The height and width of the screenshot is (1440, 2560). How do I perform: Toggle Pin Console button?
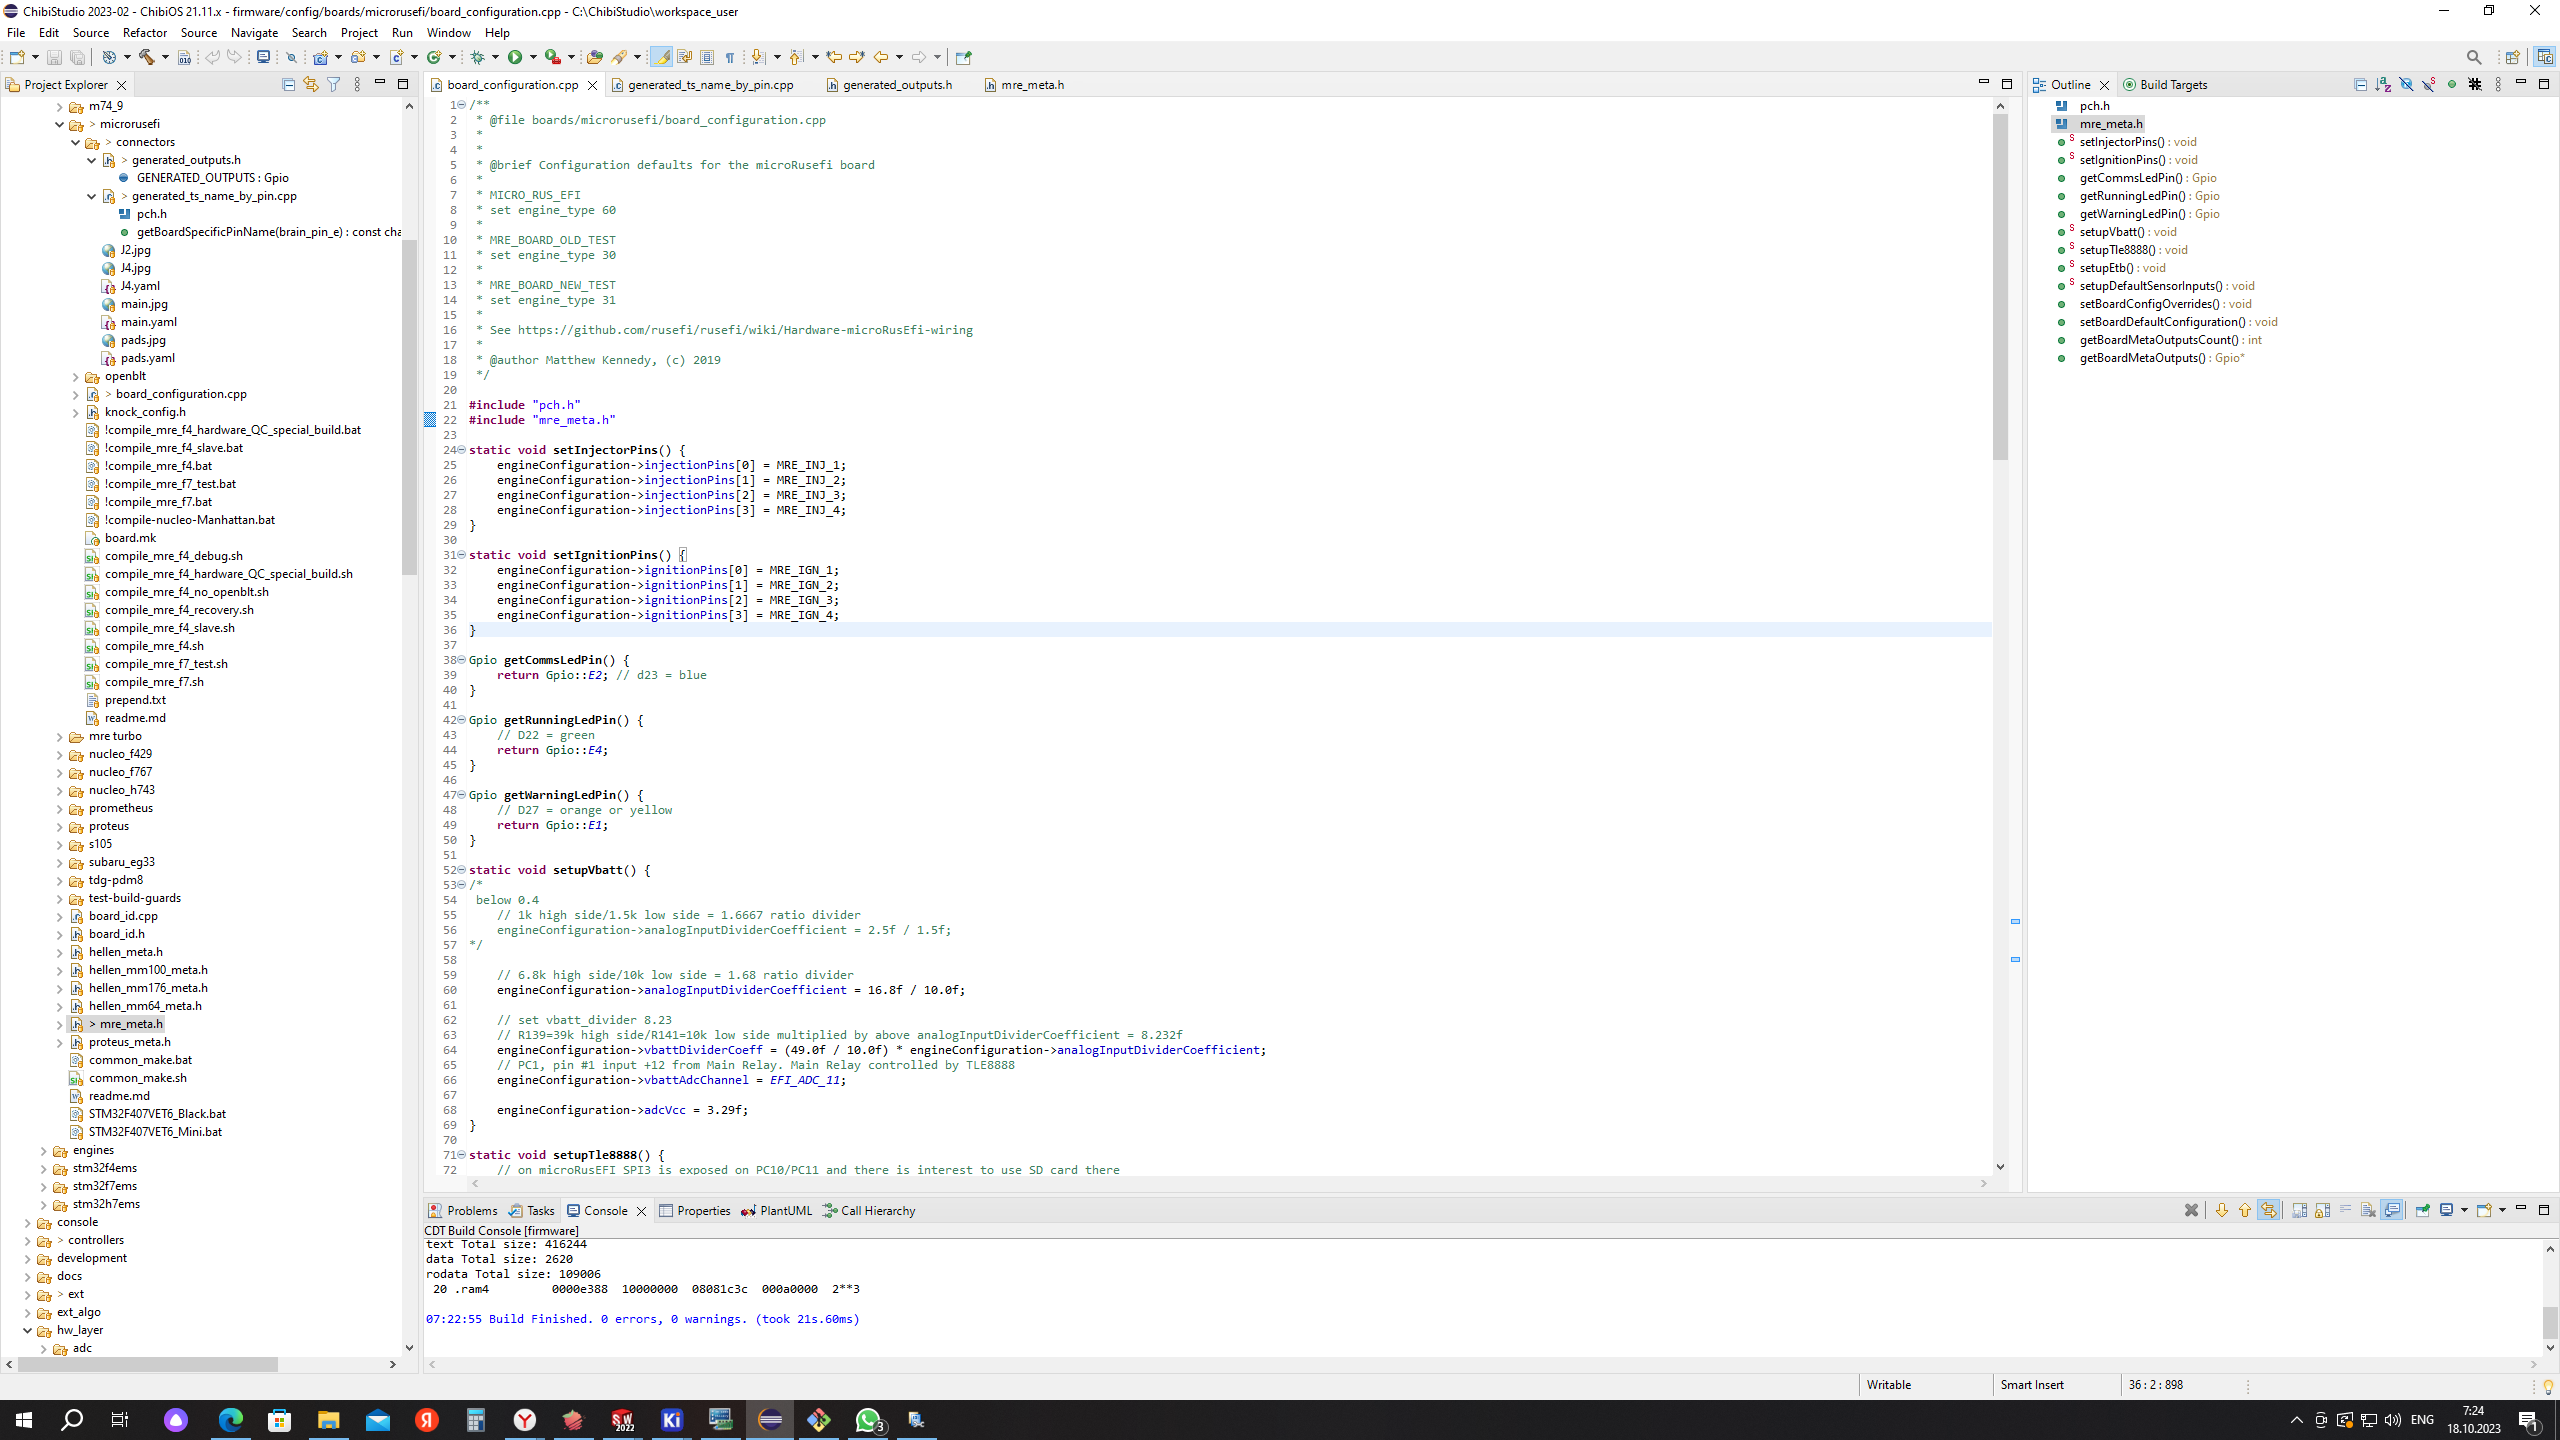pos(2423,1210)
